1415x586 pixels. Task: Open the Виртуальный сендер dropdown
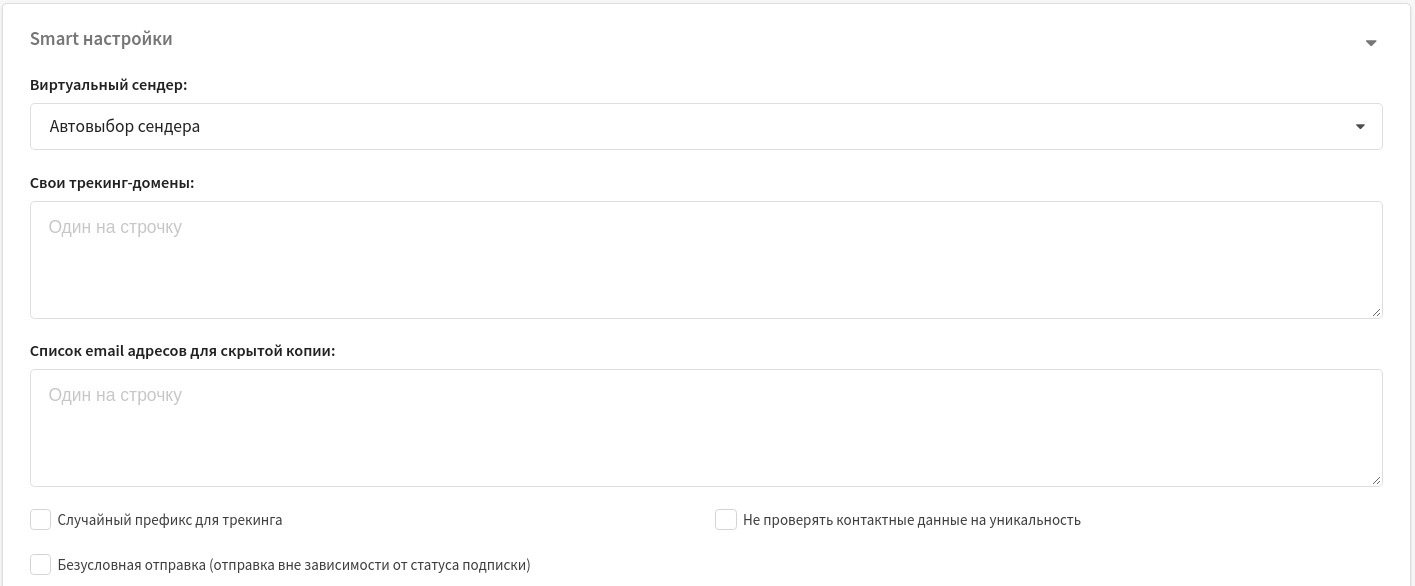705,127
